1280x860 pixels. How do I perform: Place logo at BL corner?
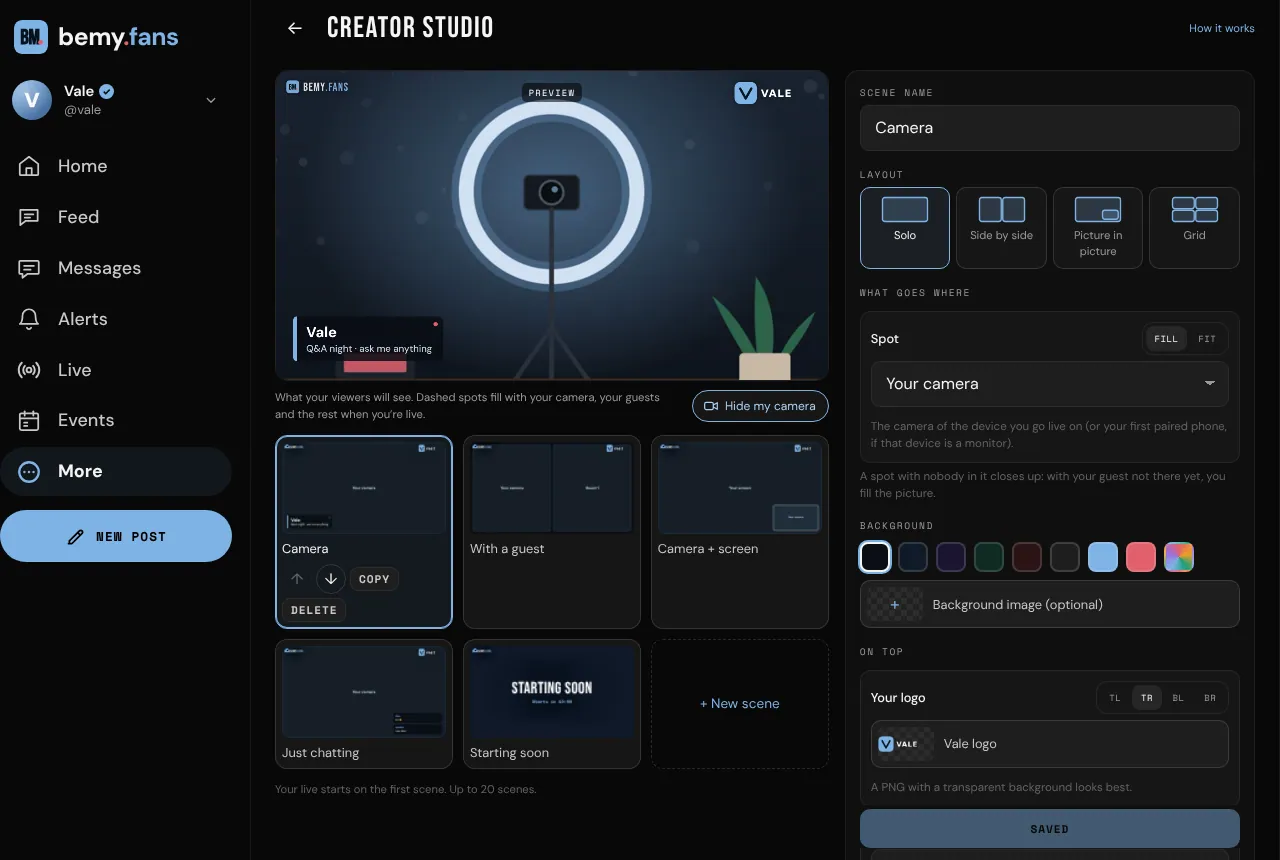tap(1178, 698)
